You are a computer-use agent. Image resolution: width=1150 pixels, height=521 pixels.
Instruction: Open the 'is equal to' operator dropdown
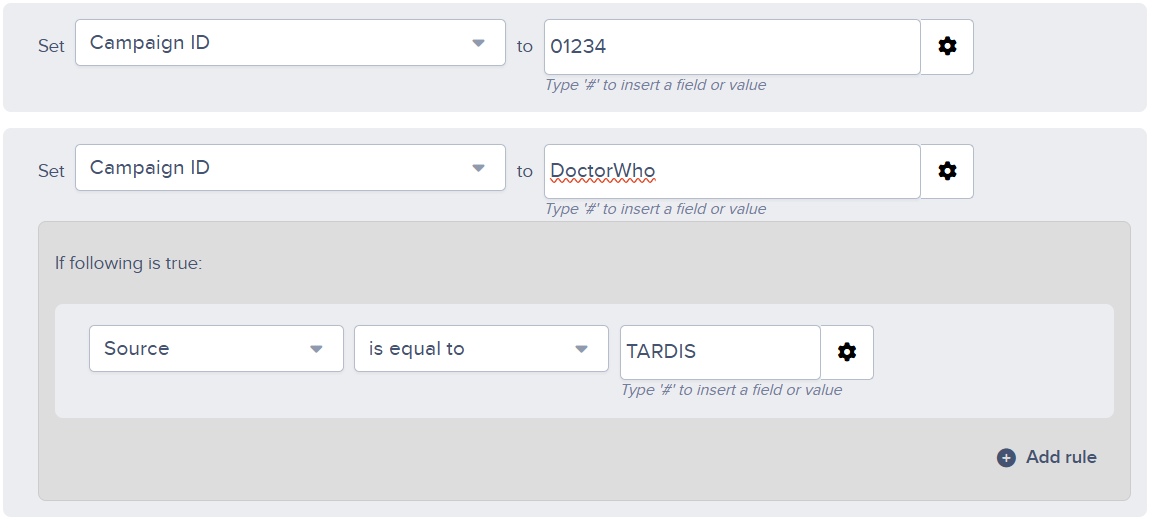click(x=481, y=349)
